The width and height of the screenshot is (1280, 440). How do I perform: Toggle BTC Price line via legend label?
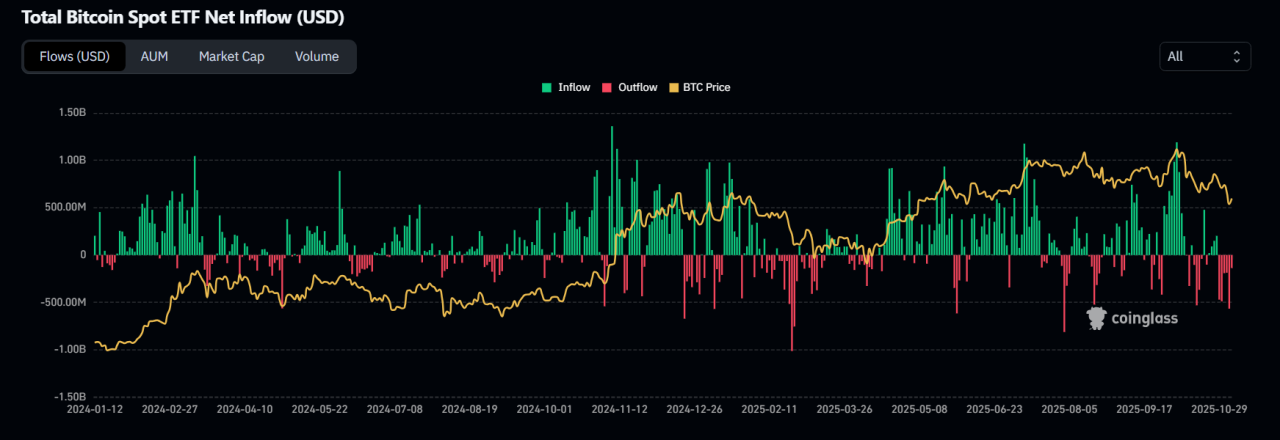(x=706, y=88)
